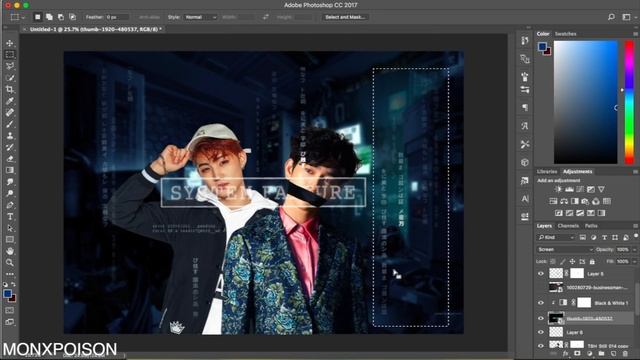640x360 pixels.
Task: Open the marquee tool preset picker
Action: click(x=17, y=17)
